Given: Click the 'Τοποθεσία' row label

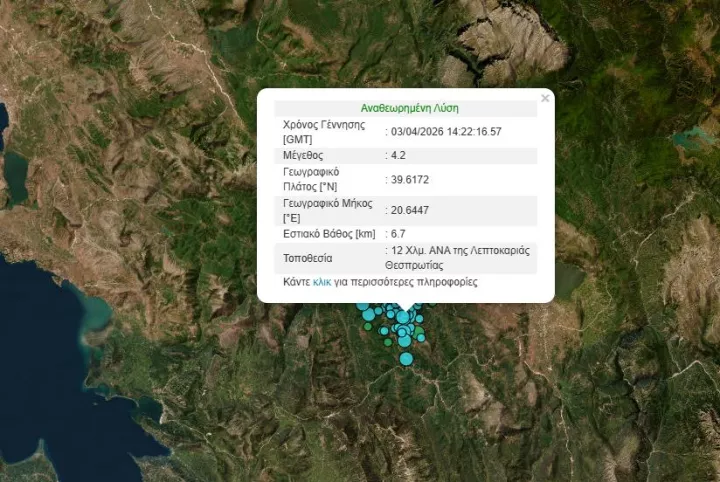Looking at the screenshot, I should click(310, 258).
